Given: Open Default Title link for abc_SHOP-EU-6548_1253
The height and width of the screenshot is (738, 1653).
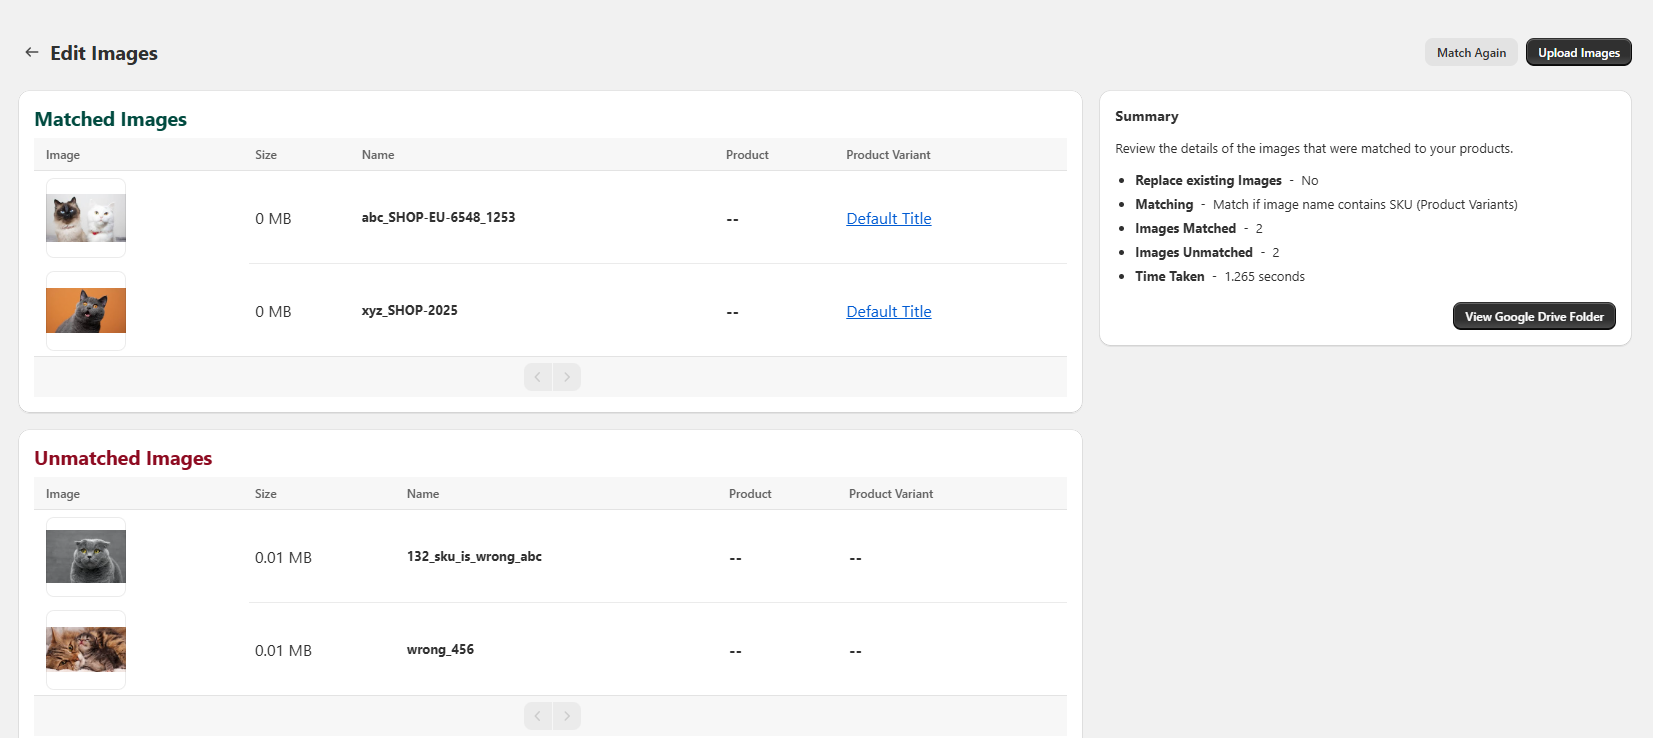Looking at the screenshot, I should [888, 219].
